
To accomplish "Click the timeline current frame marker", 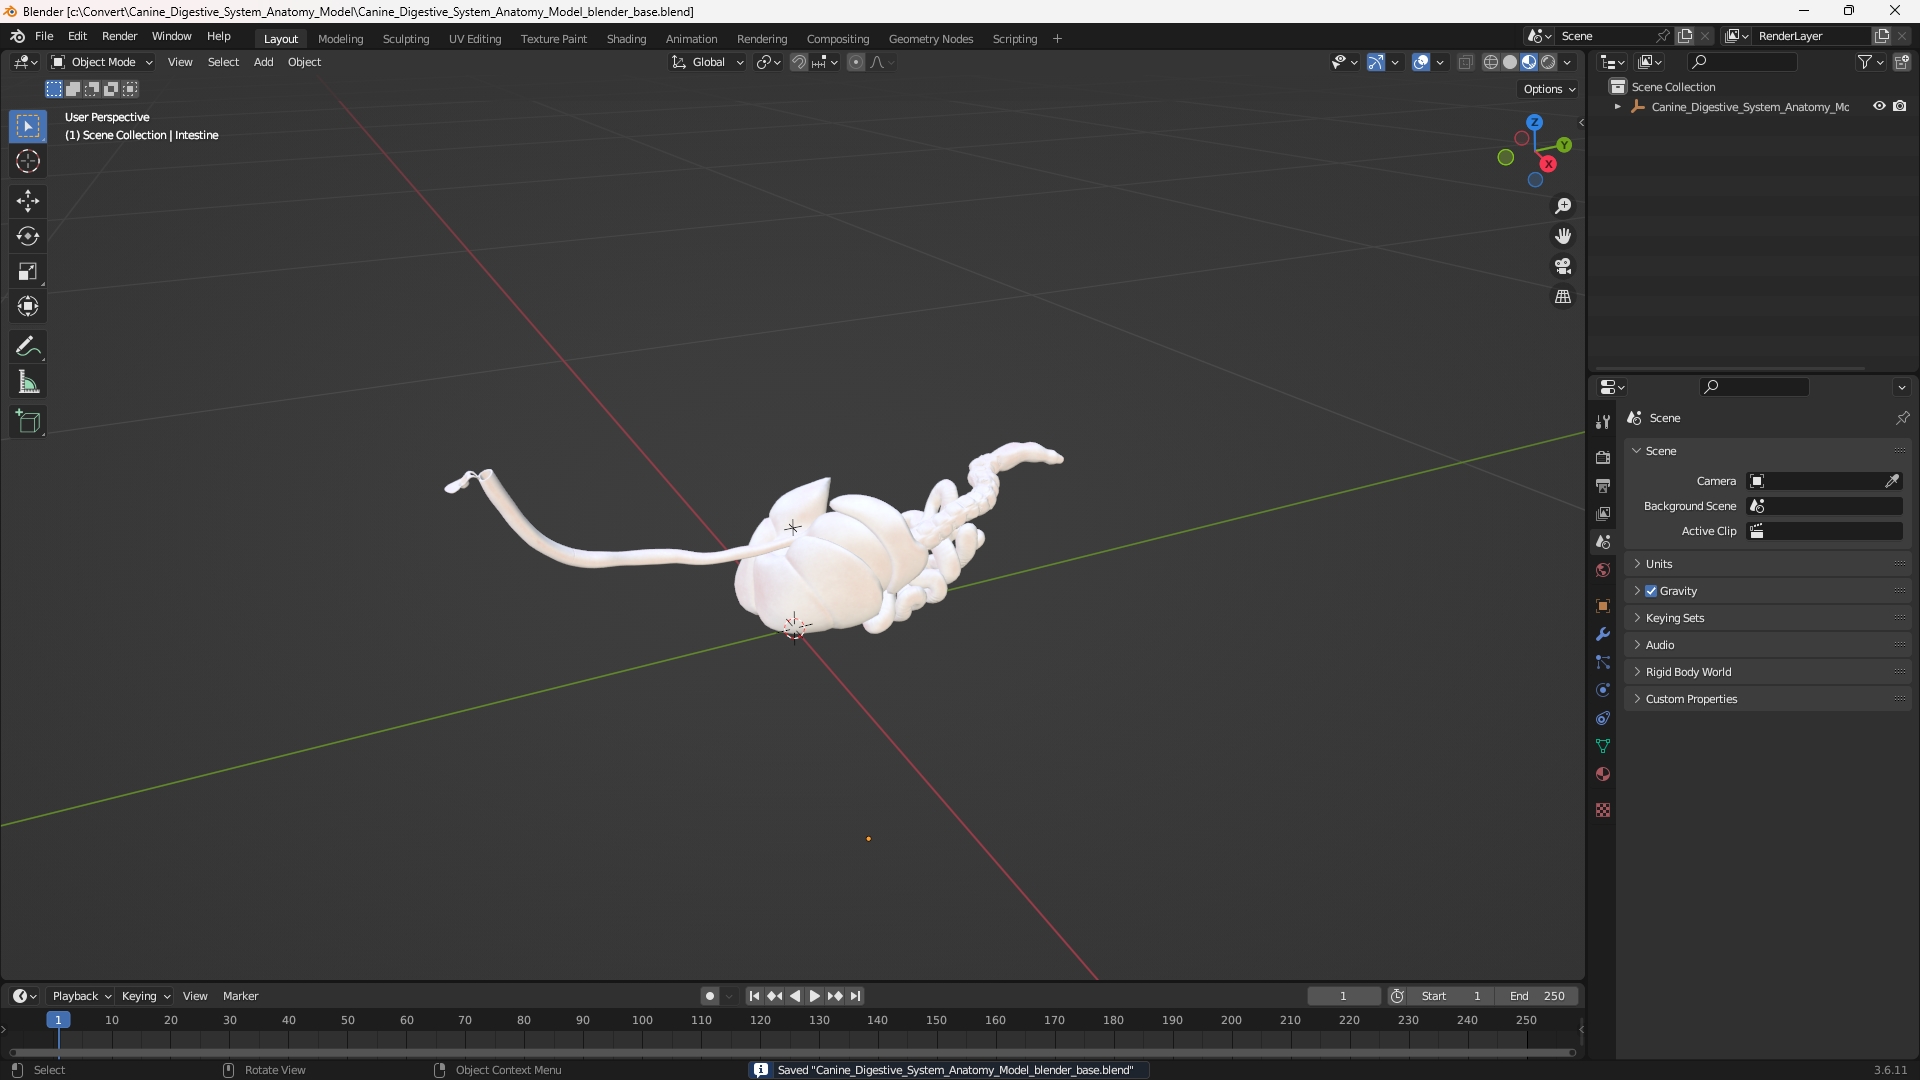I will [x=58, y=1020].
